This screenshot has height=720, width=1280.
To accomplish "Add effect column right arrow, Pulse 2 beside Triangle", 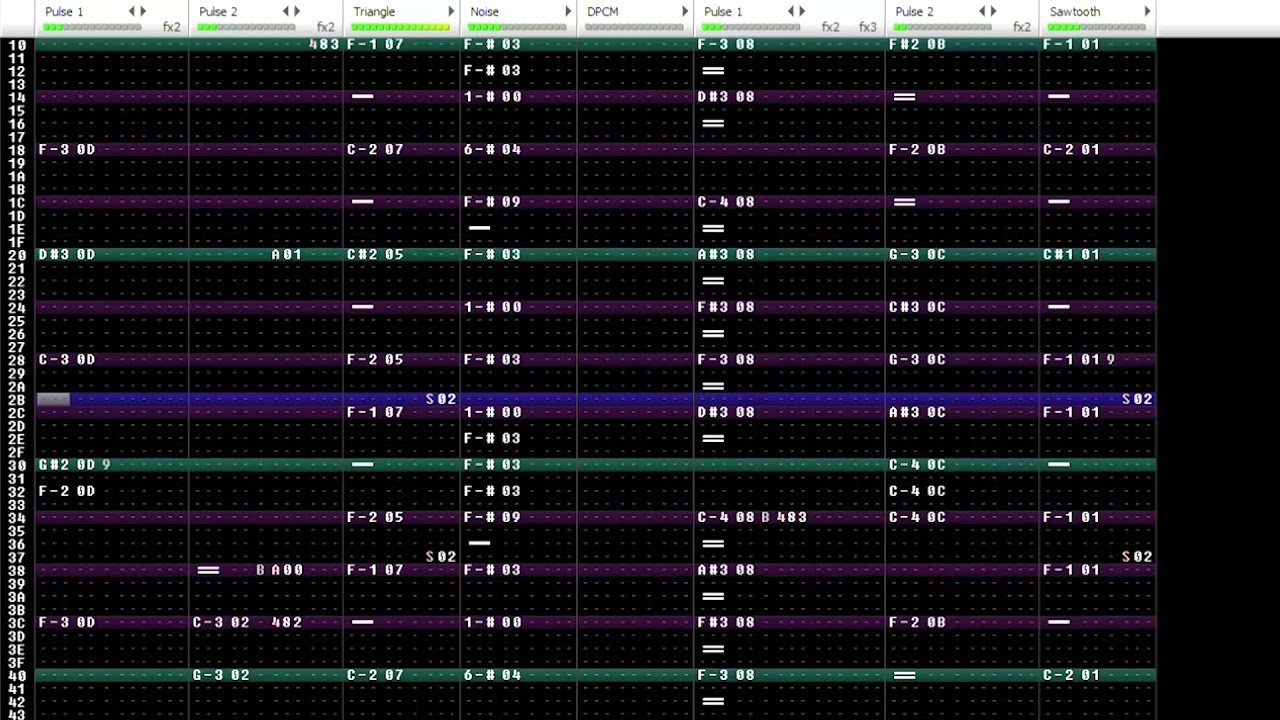I will pyautogui.click(x=297, y=11).
